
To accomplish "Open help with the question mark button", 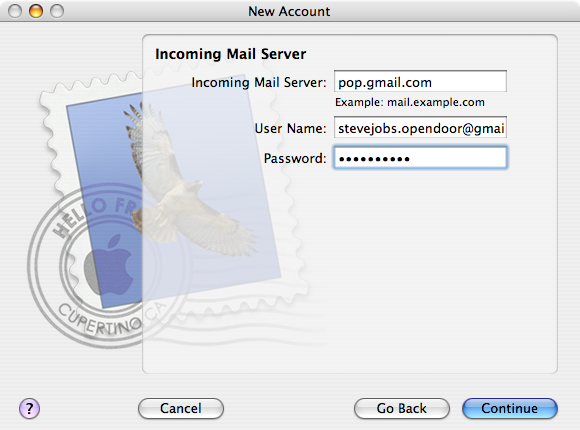I will 29,409.
